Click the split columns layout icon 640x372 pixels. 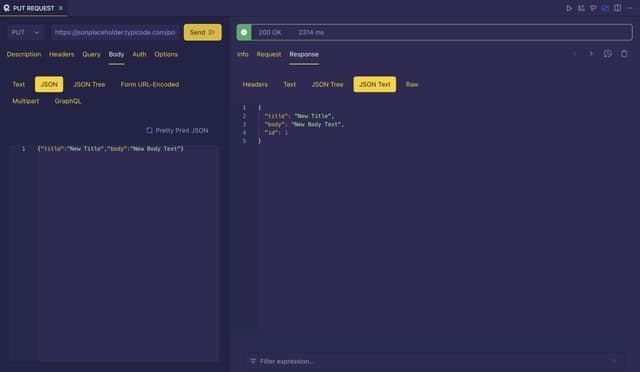coord(618,8)
